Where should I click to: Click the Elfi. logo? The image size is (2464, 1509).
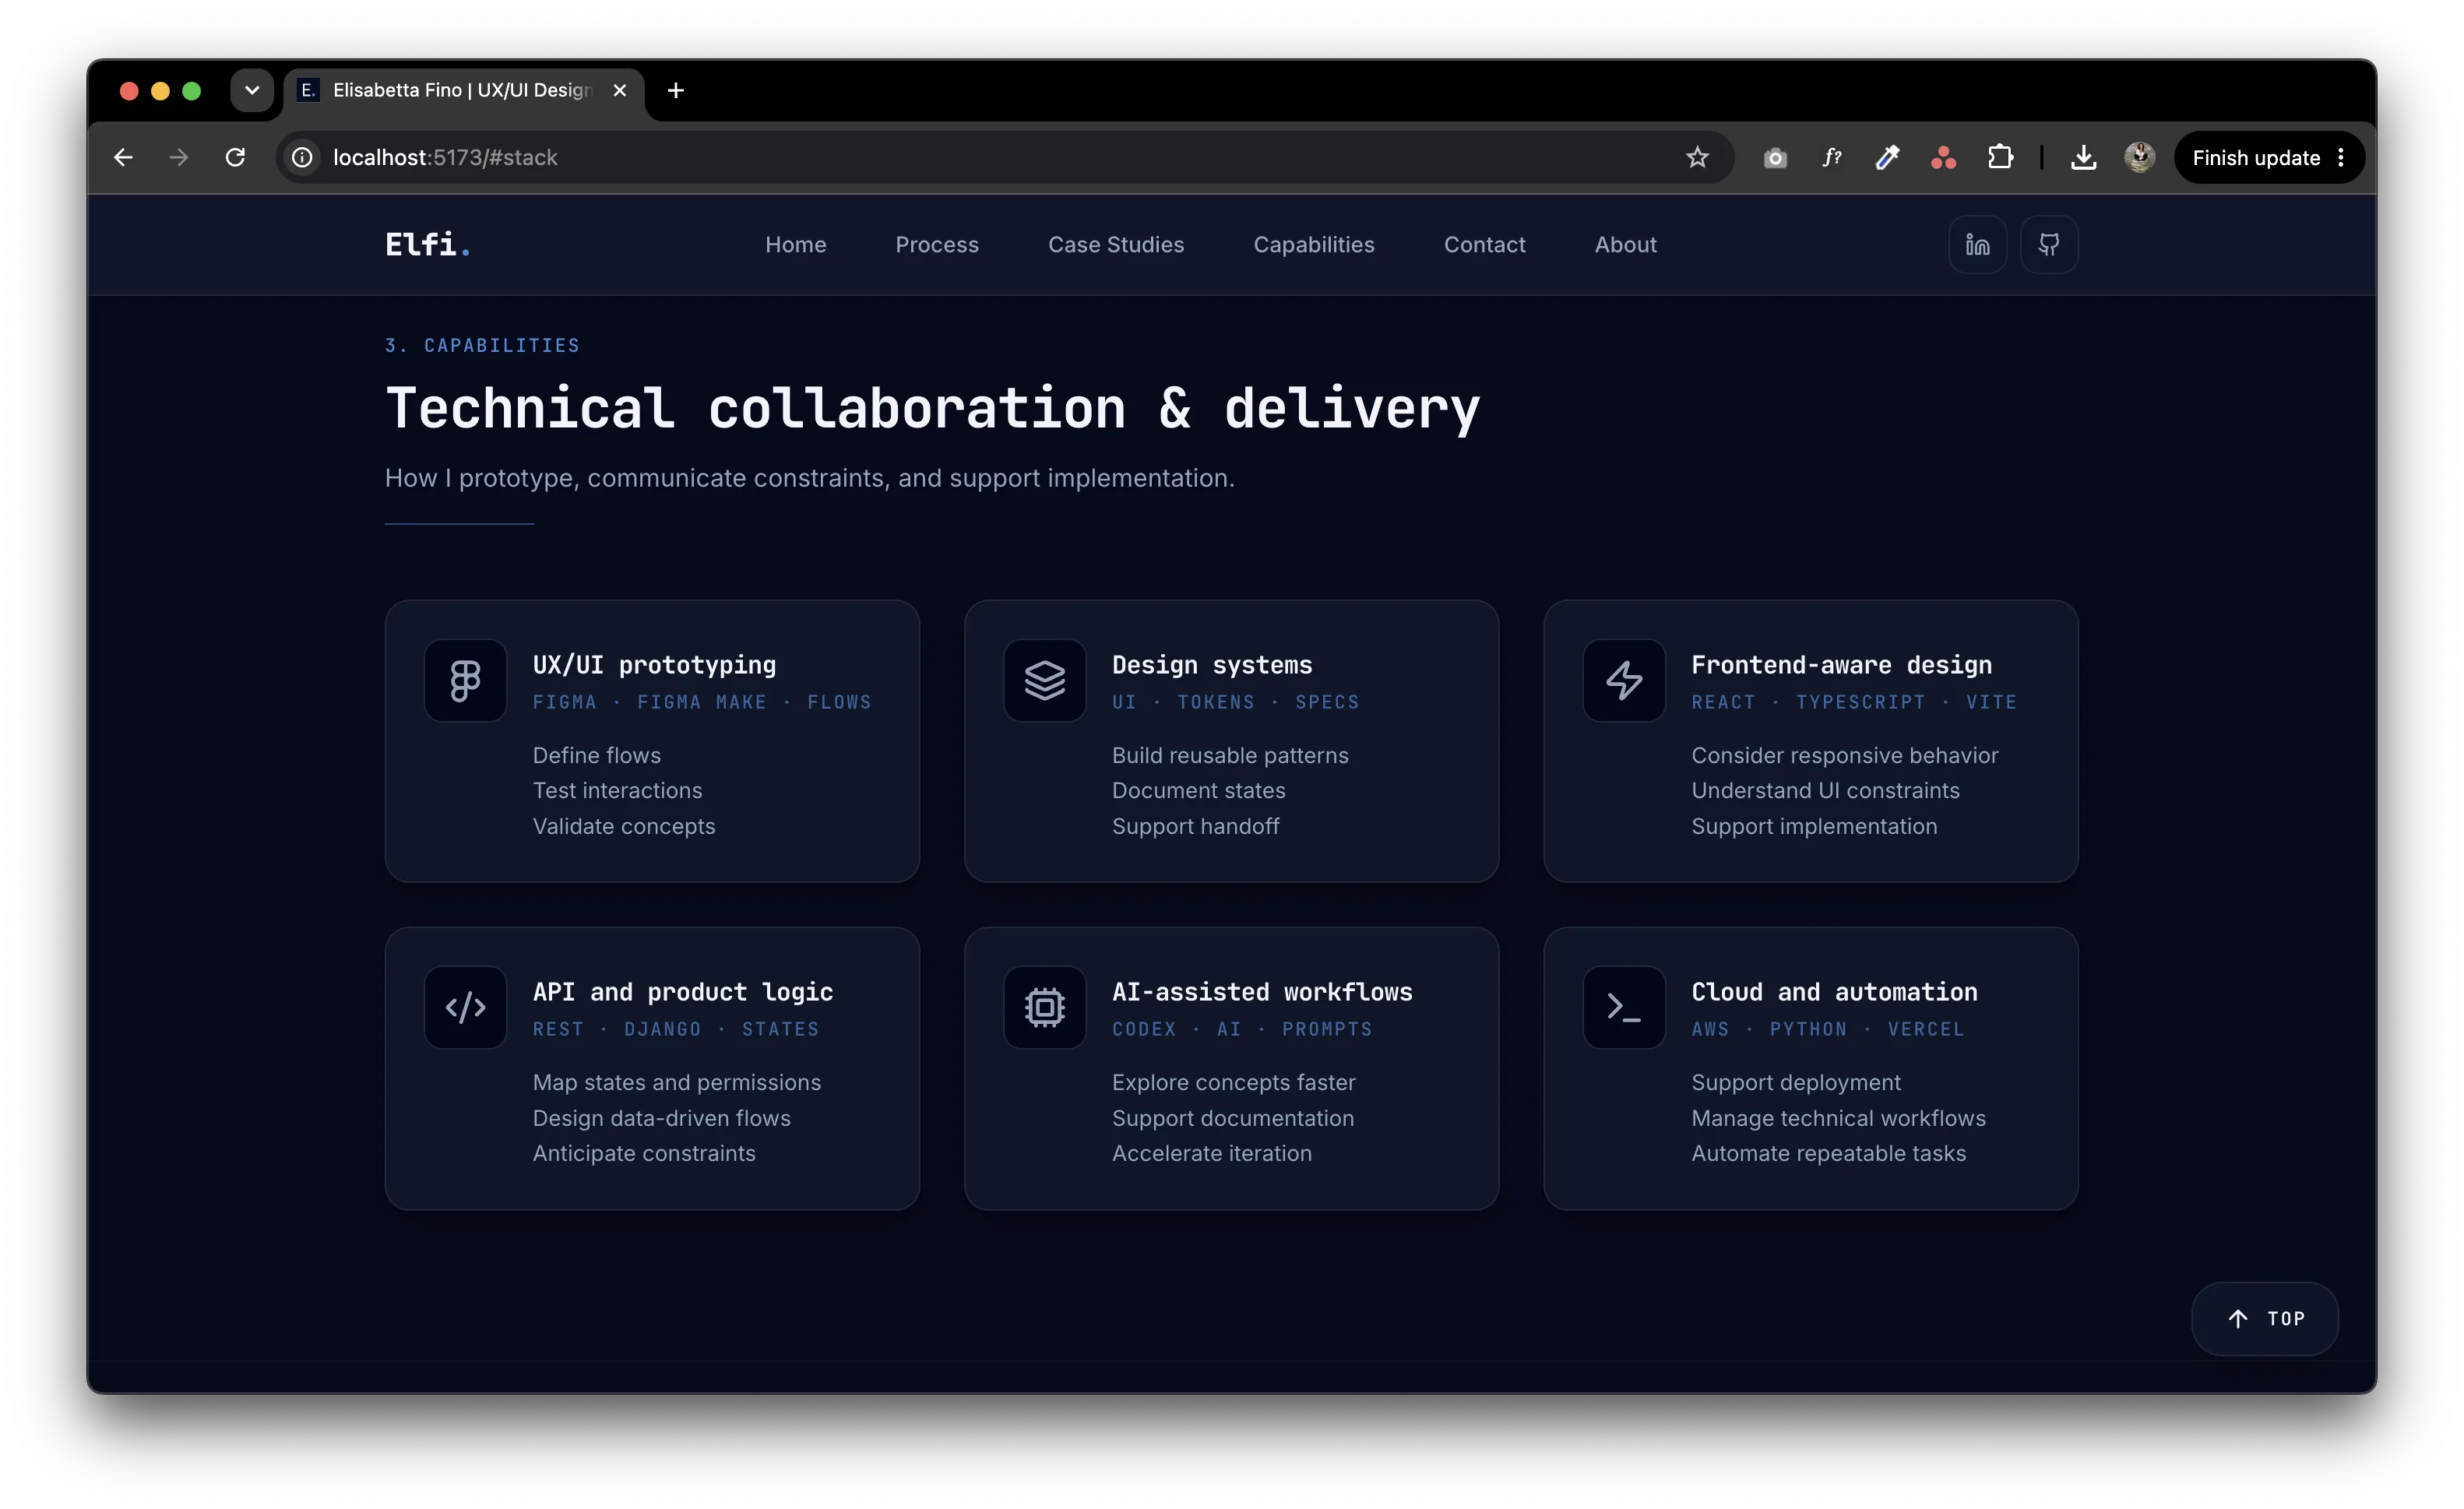(427, 244)
